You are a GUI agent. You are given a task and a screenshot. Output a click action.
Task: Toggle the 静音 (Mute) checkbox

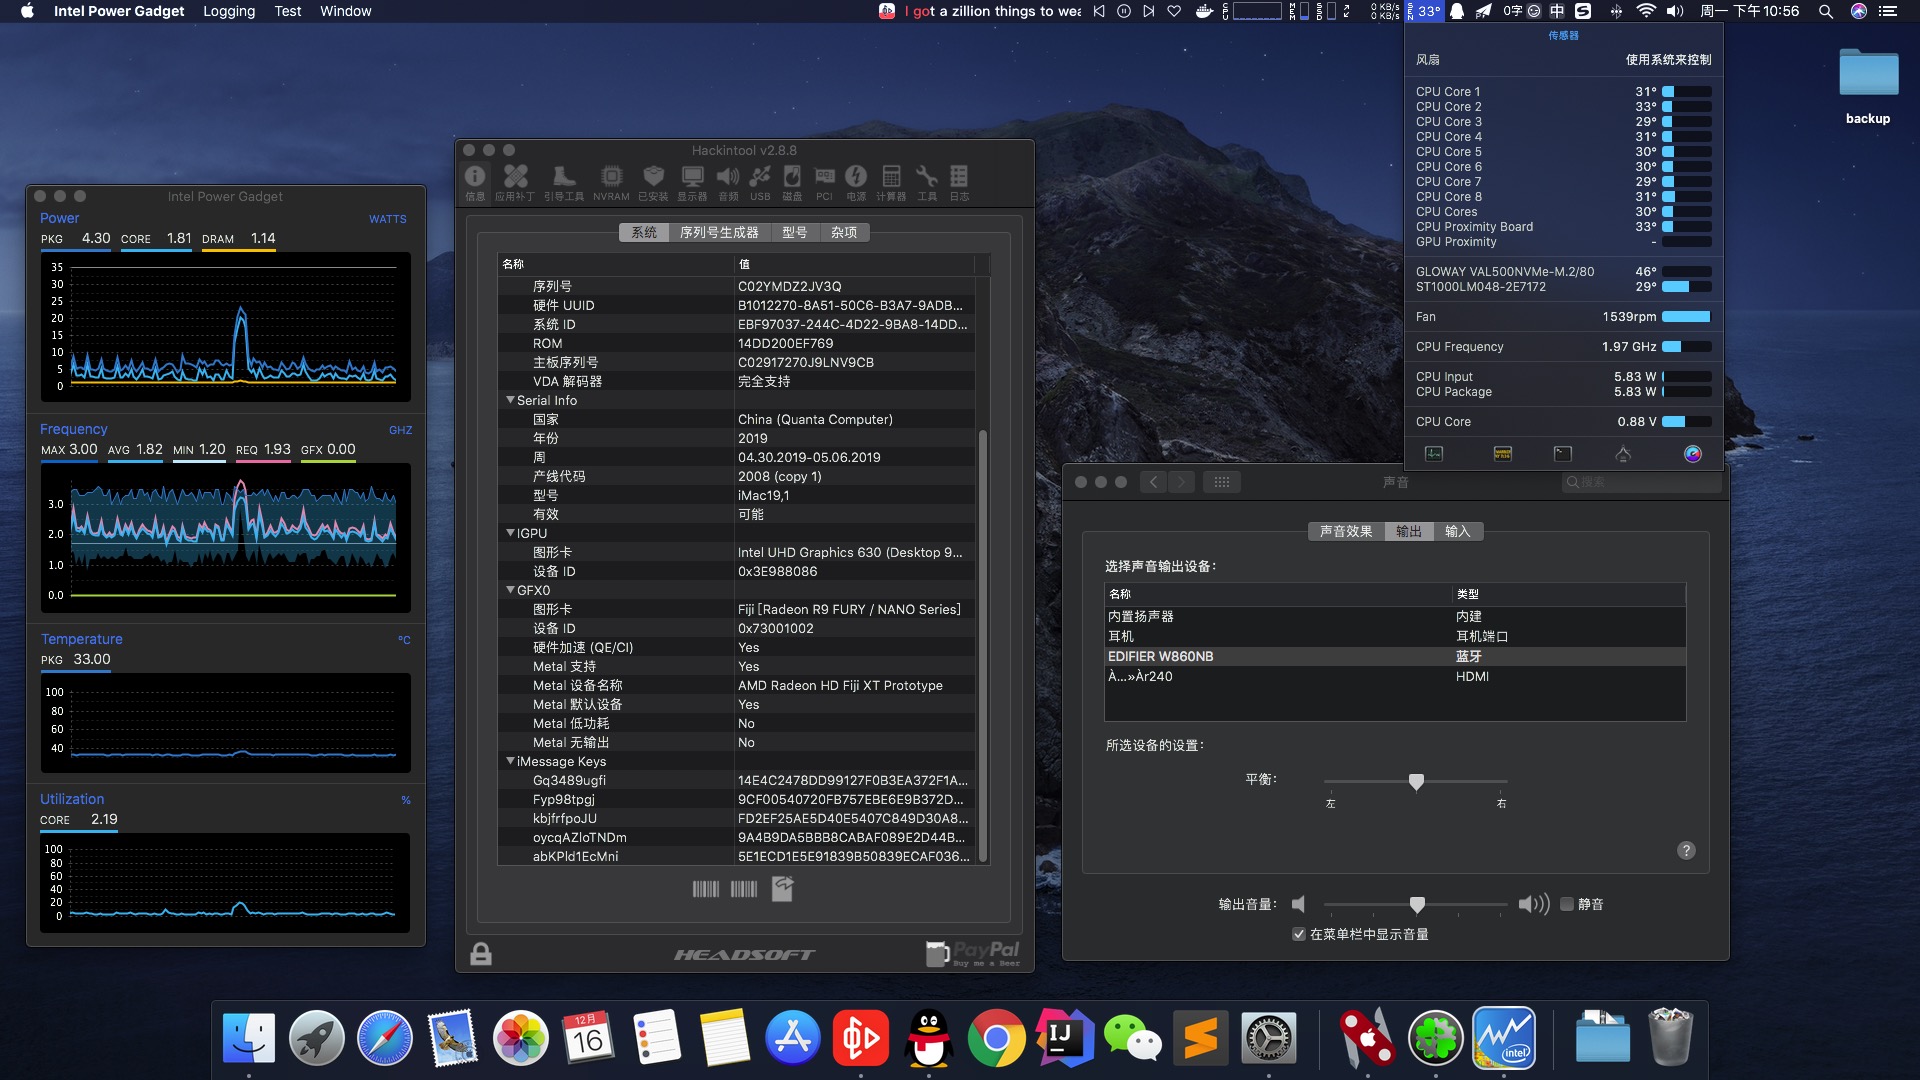coord(1567,904)
